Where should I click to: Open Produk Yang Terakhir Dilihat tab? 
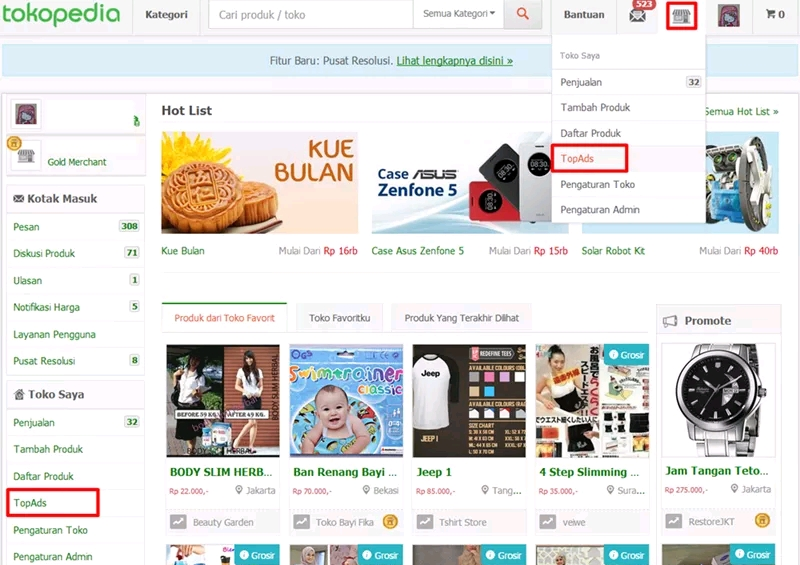coord(461,318)
